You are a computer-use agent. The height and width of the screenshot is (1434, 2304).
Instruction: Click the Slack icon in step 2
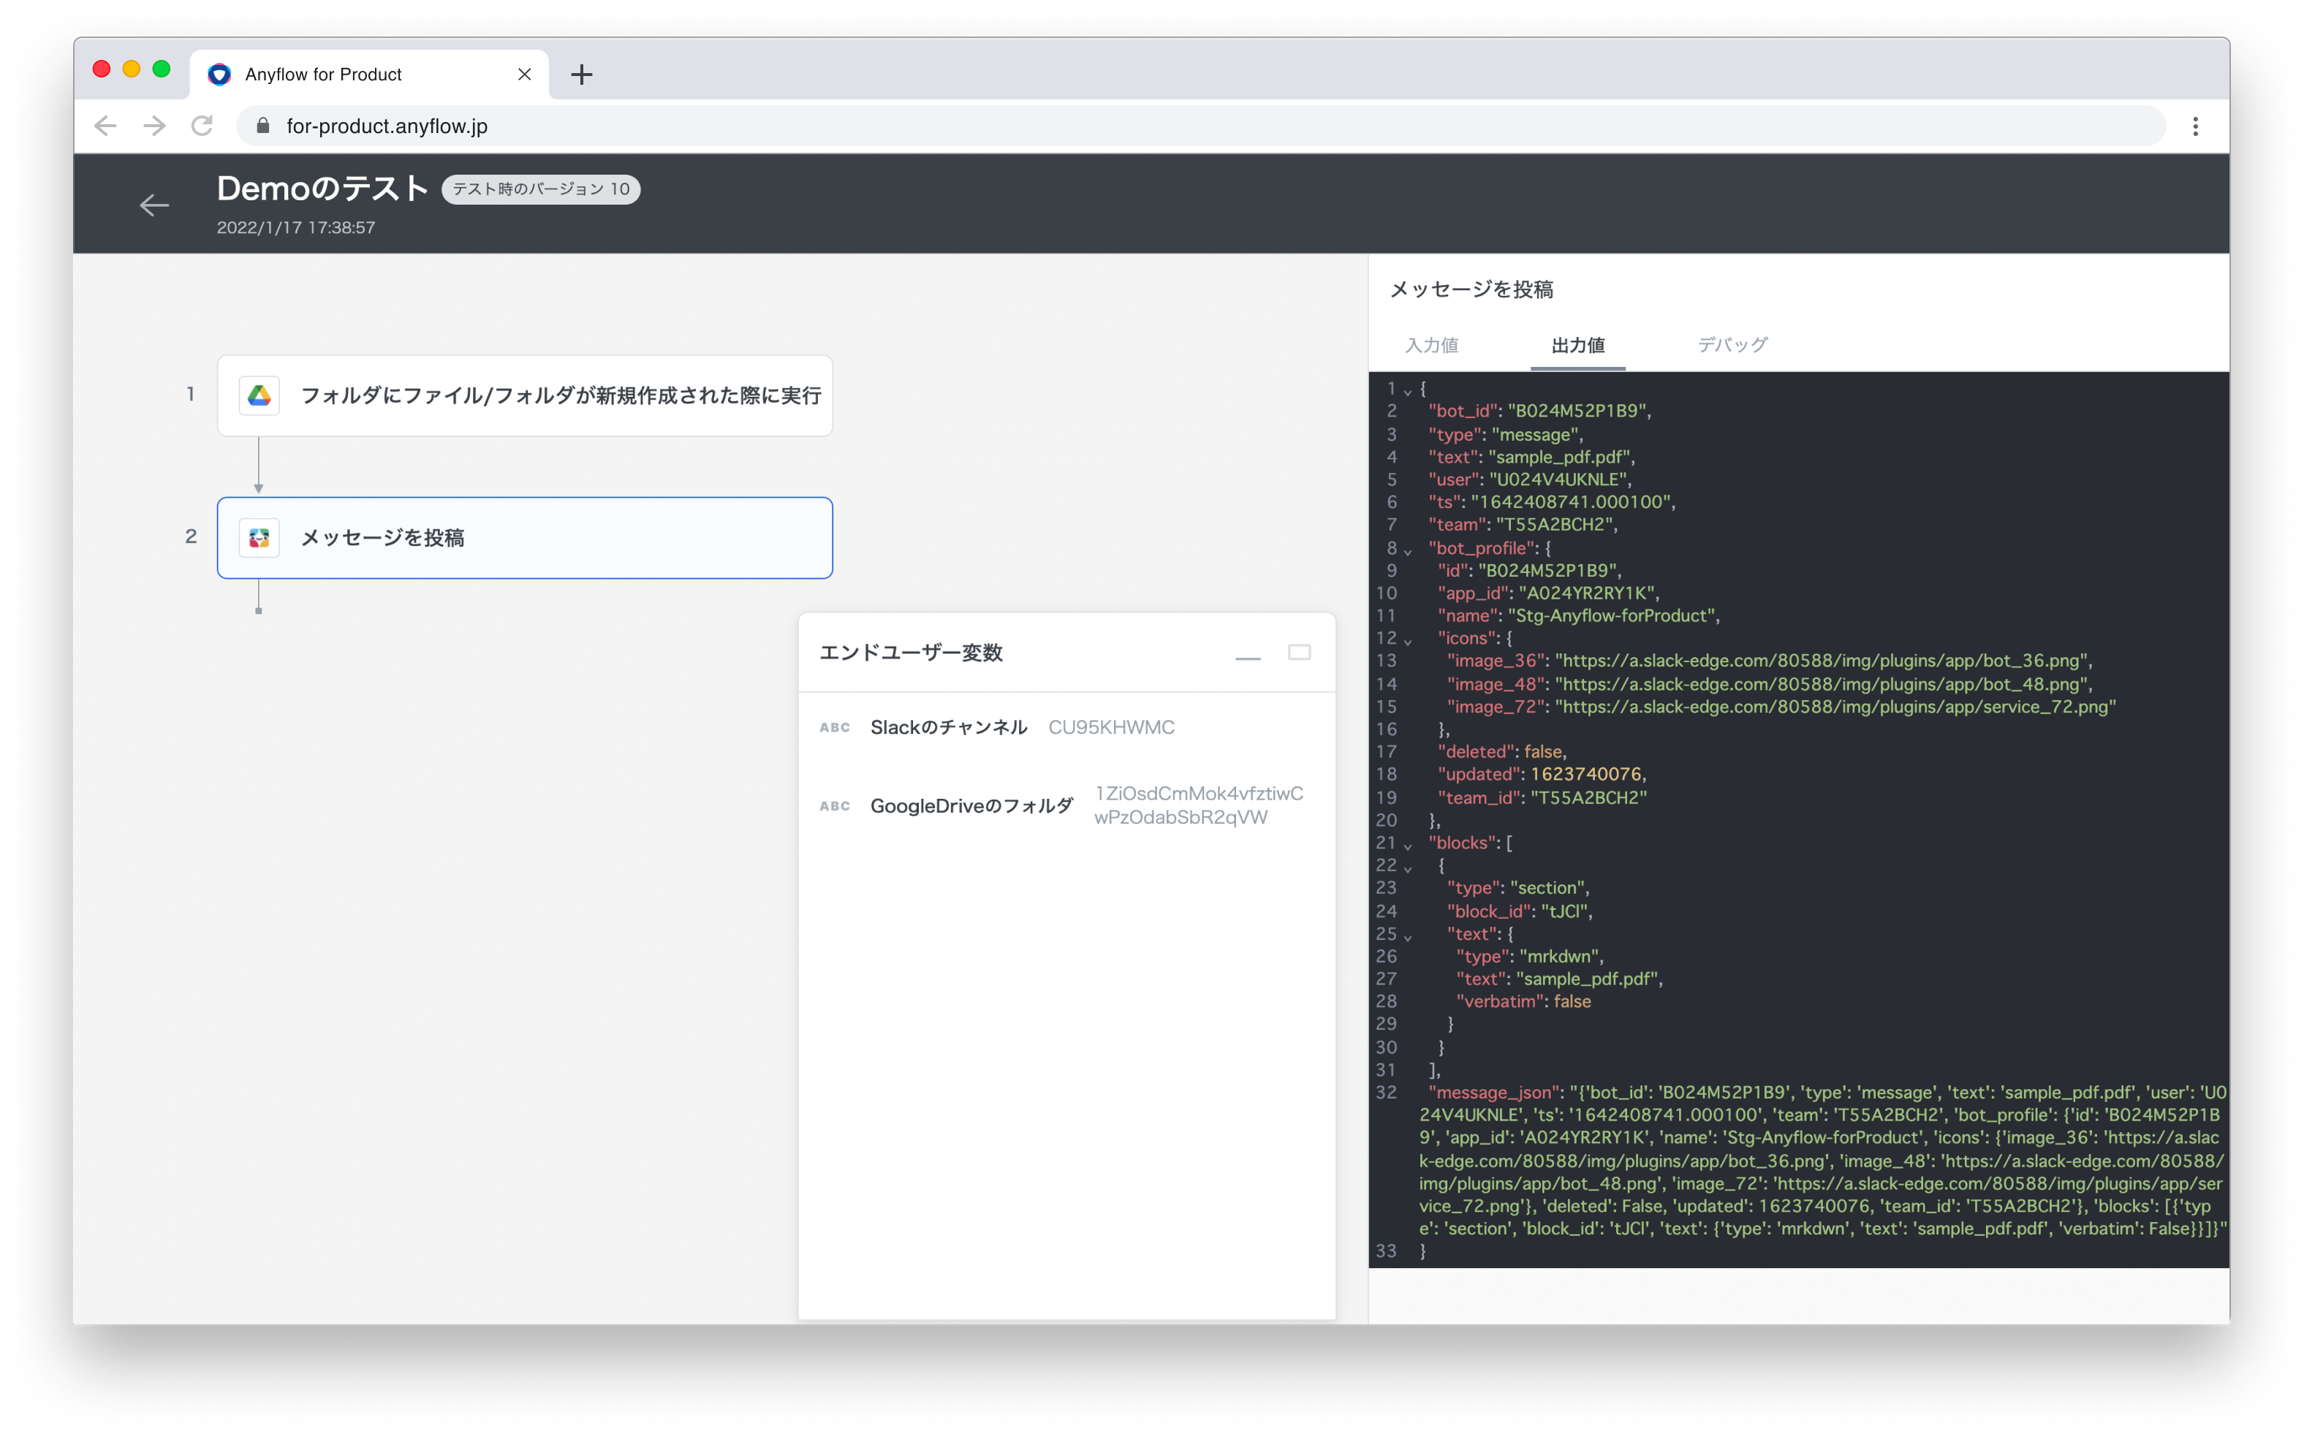point(259,538)
